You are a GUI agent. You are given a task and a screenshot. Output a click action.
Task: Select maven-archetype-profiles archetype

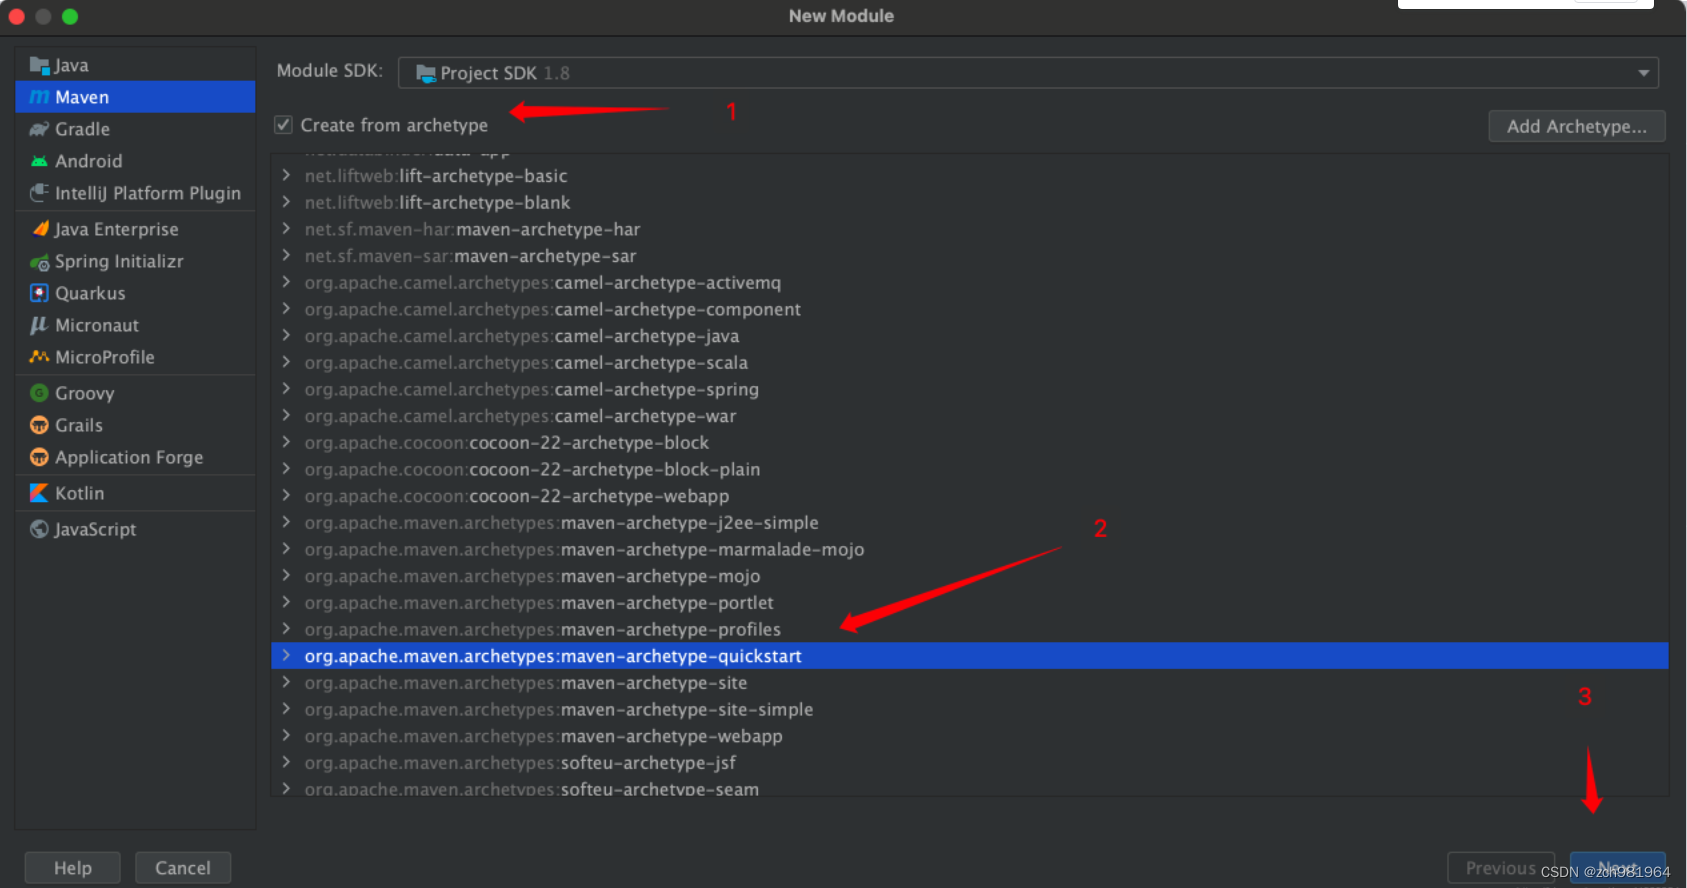point(969,629)
